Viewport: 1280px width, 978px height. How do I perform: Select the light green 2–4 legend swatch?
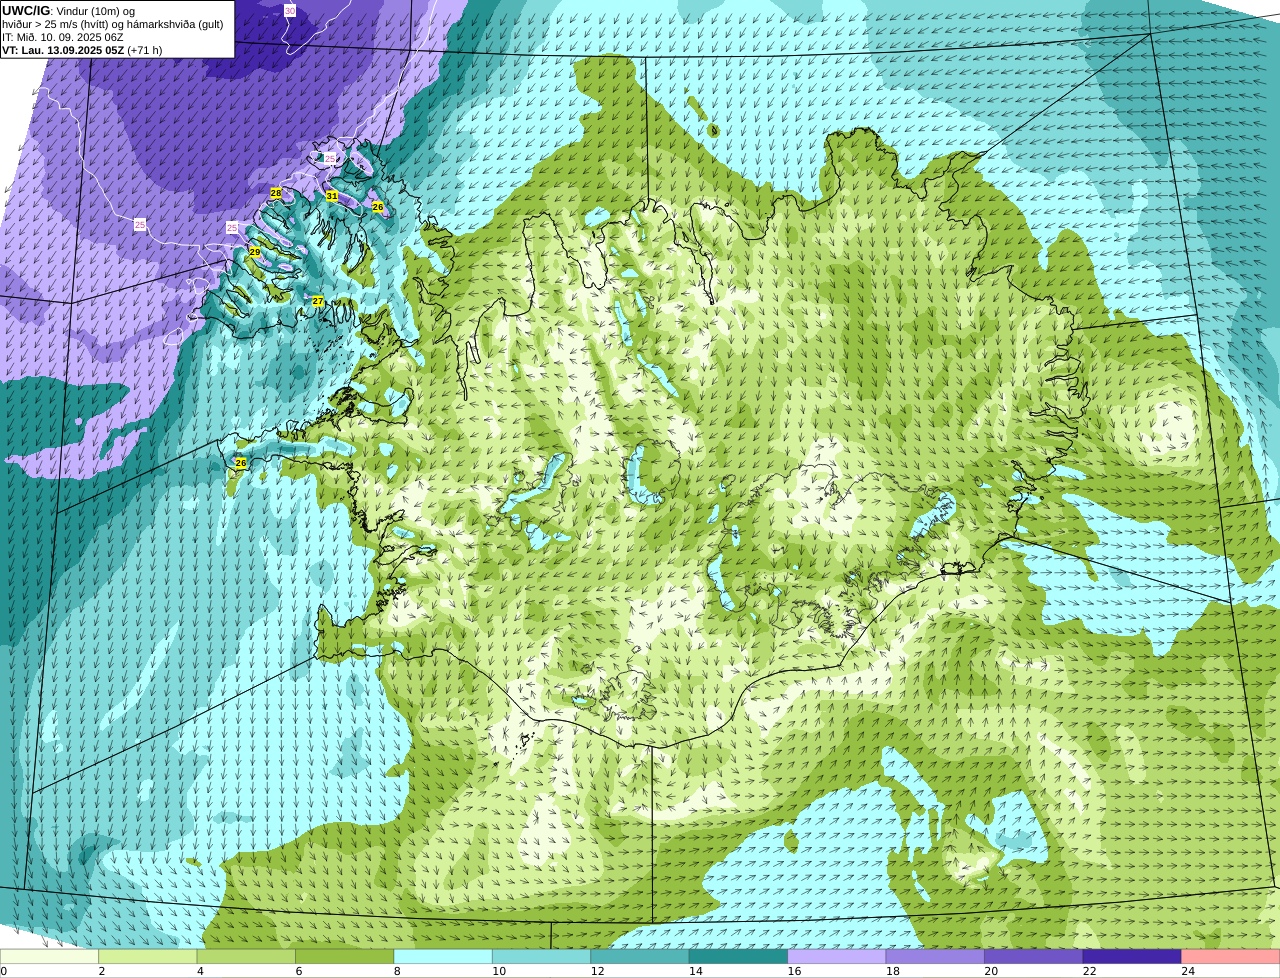(x=148, y=956)
